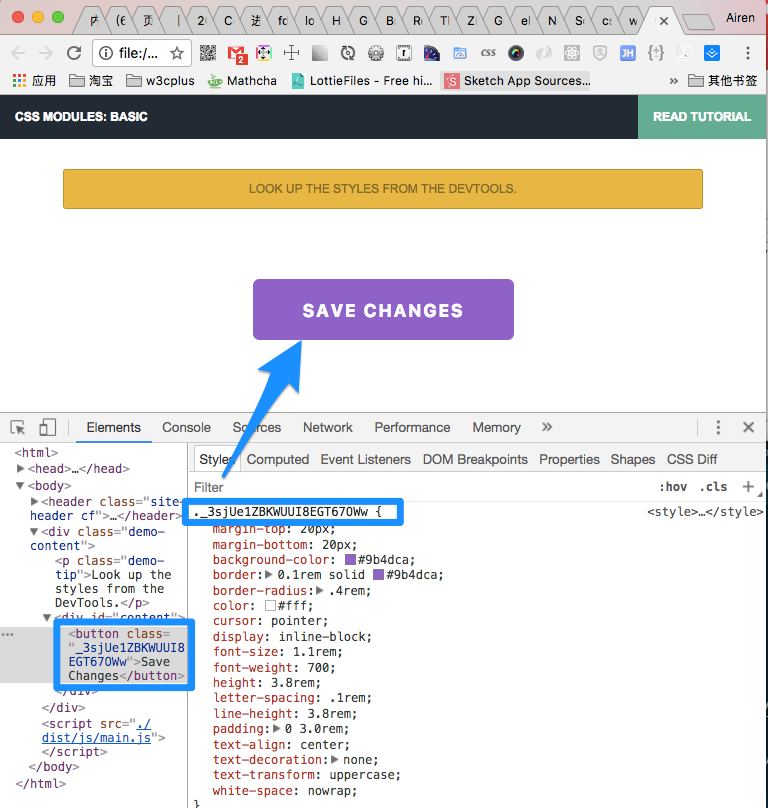768x808 pixels.
Task: Collapse the body element node
Action: tap(20, 485)
